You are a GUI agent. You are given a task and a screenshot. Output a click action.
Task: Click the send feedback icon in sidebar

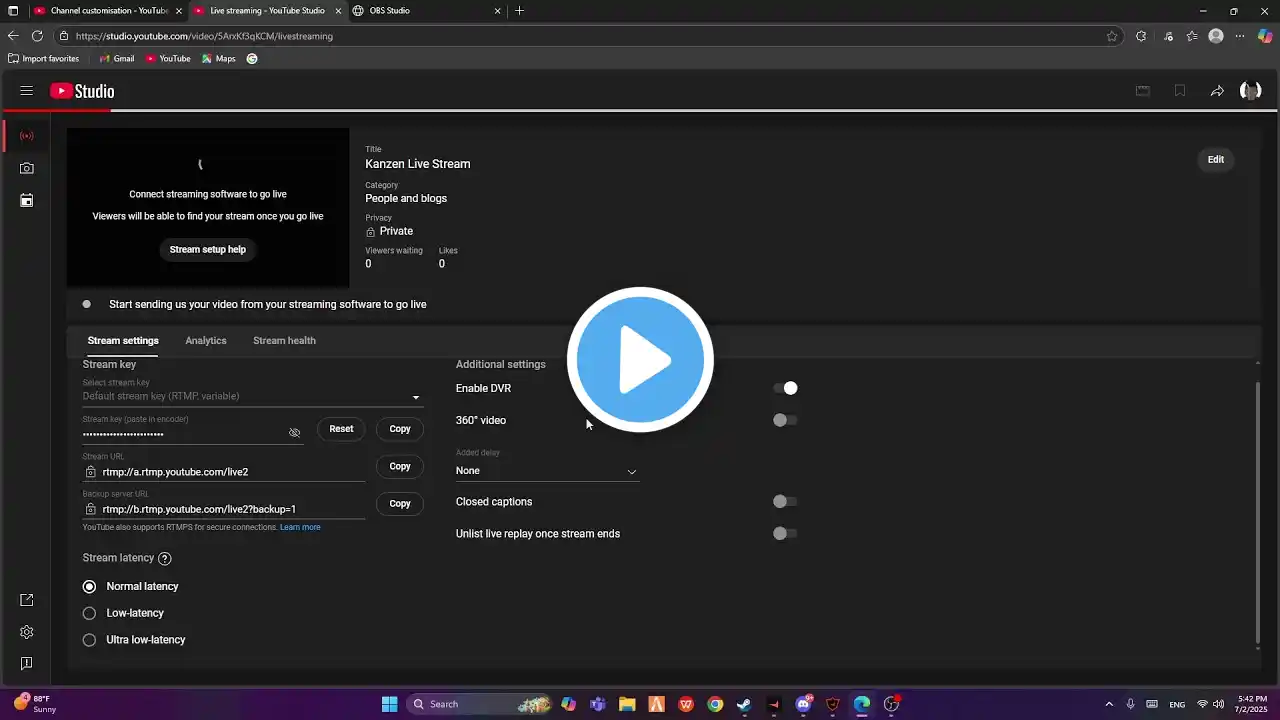coord(27,664)
